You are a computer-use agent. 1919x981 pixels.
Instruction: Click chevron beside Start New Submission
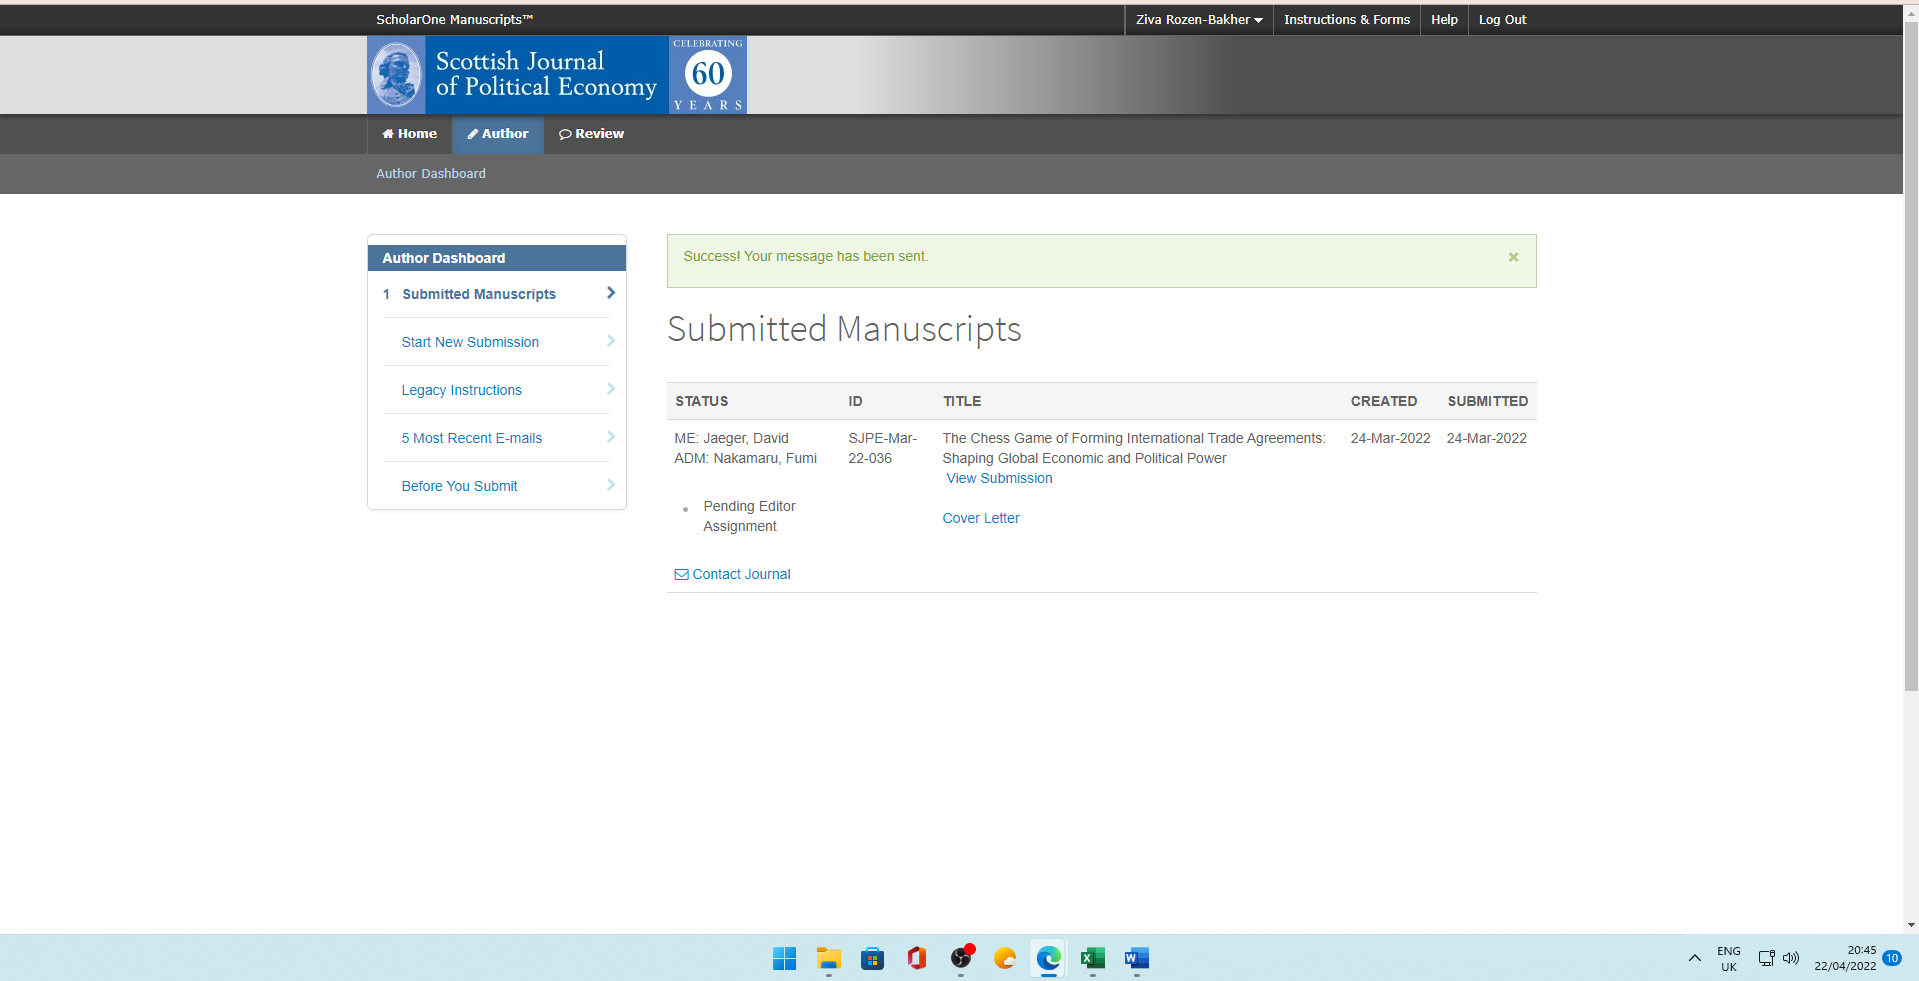[611, 341]
